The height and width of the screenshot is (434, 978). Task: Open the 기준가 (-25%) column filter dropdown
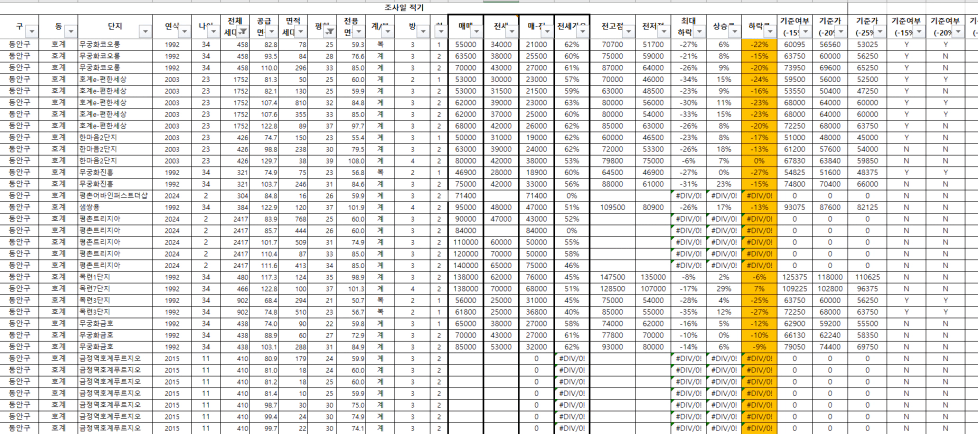[880, 31]
